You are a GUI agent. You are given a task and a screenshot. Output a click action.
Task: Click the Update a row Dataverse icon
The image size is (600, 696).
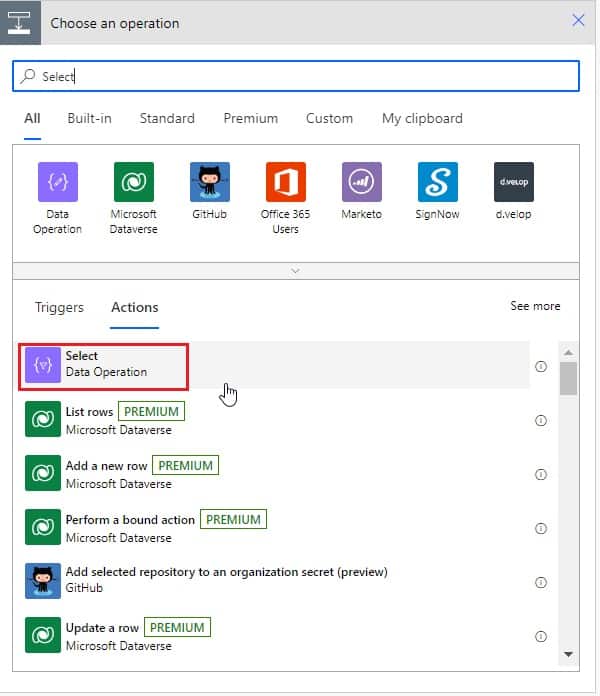click(43, 635)
